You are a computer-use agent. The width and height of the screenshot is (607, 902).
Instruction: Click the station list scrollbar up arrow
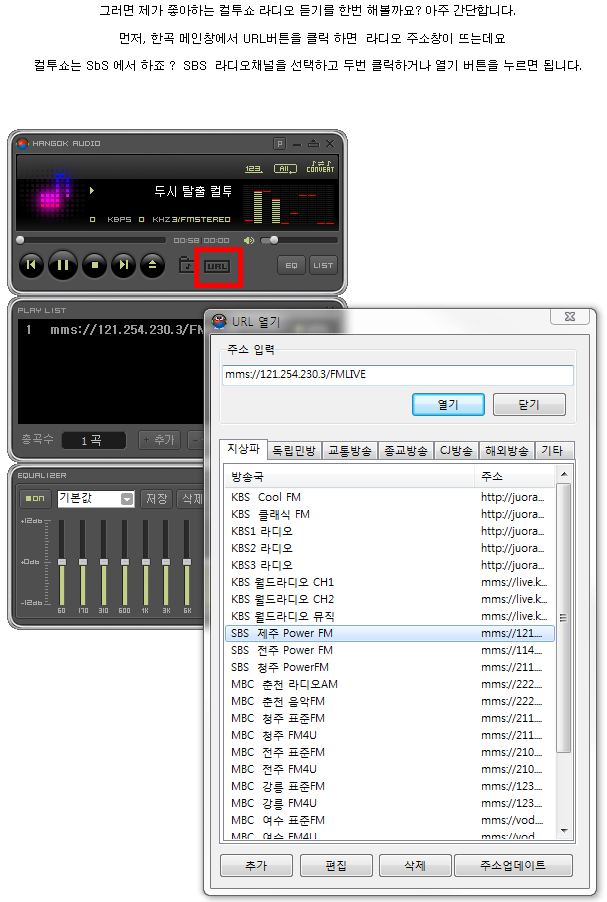coord(564,474)
